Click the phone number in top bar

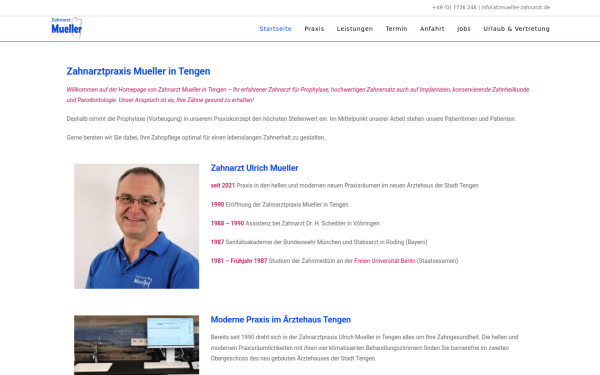(x=455, y=7)
